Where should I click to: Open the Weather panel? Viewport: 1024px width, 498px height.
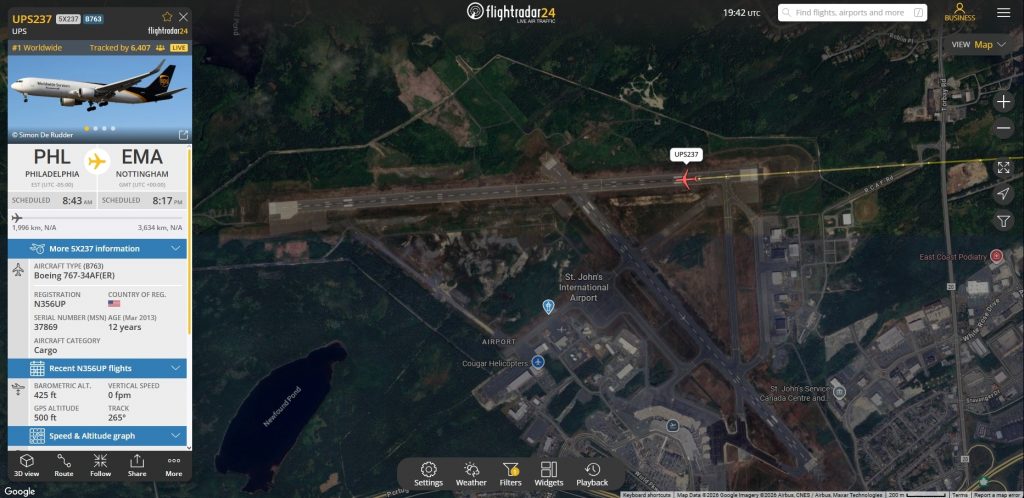[x=471, y=474]
